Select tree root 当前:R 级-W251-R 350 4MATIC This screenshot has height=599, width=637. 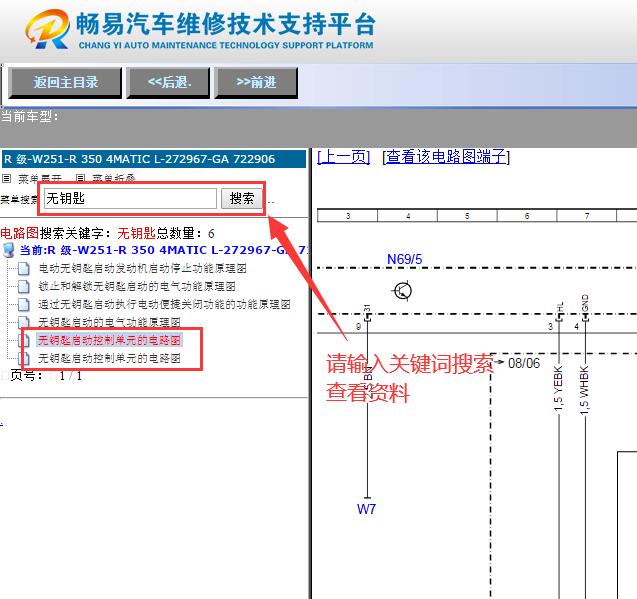(x=162, y=250)
